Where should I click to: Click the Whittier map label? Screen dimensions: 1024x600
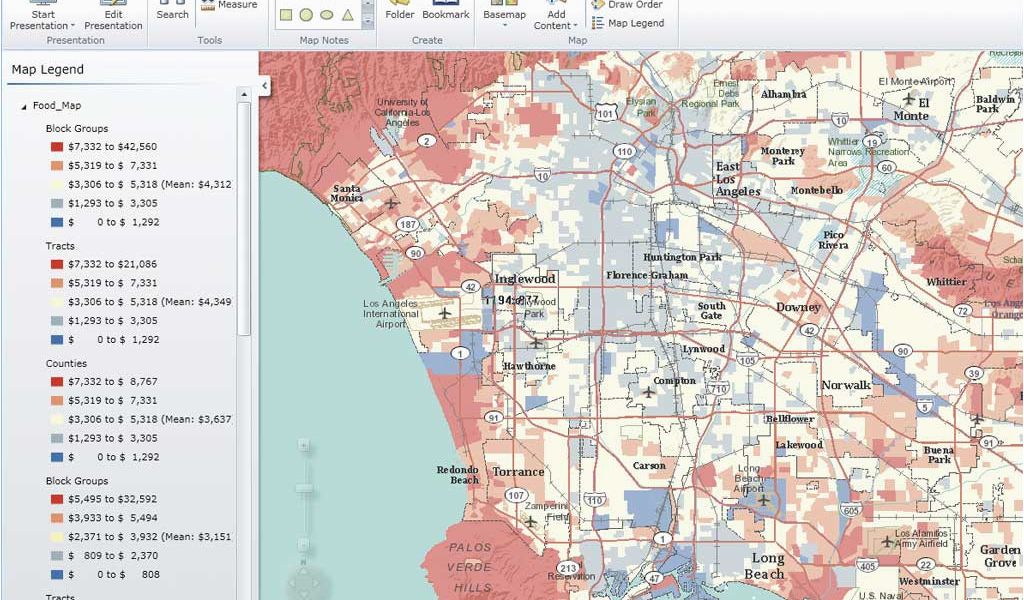tap(946, 282)
